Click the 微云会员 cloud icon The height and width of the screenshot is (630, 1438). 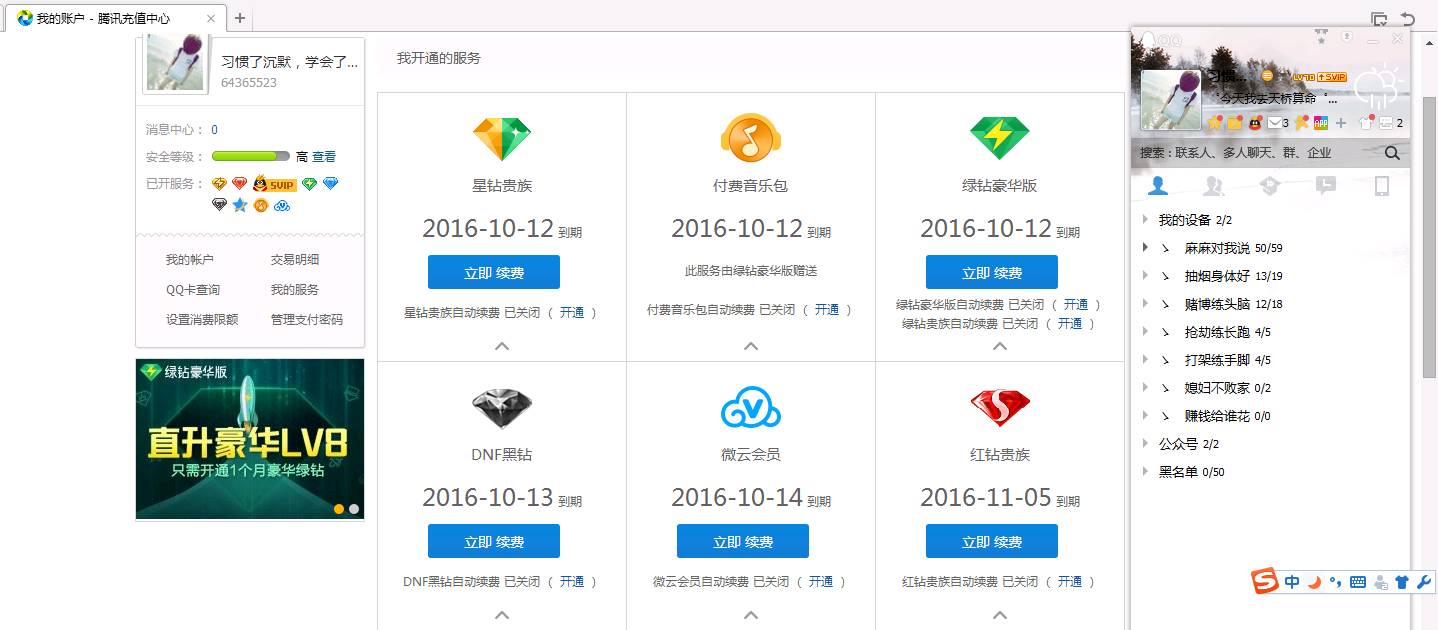coord(750,408)
